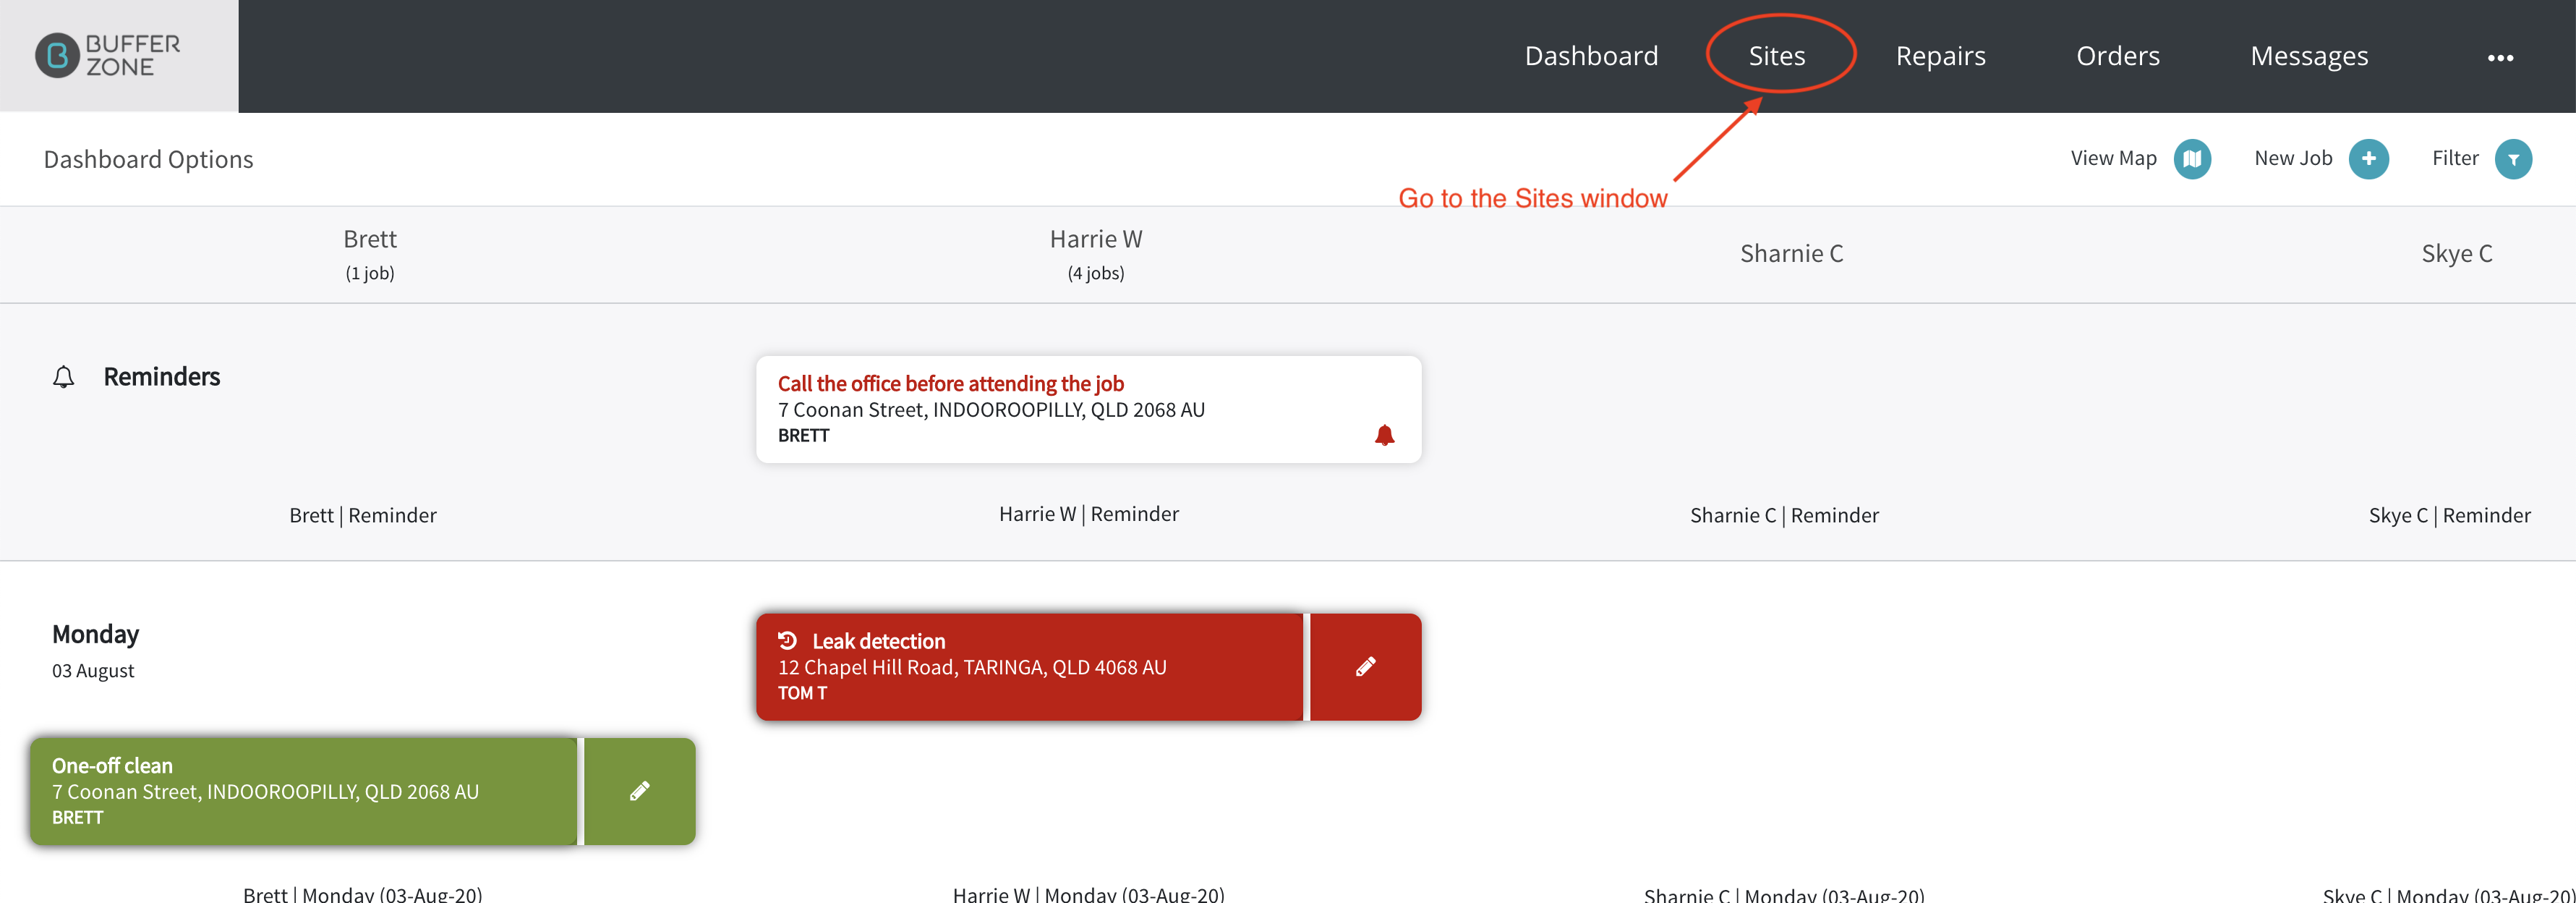Select the Brett column header
The width and height of the screenshot is (2576, 903).
point(369,239)
